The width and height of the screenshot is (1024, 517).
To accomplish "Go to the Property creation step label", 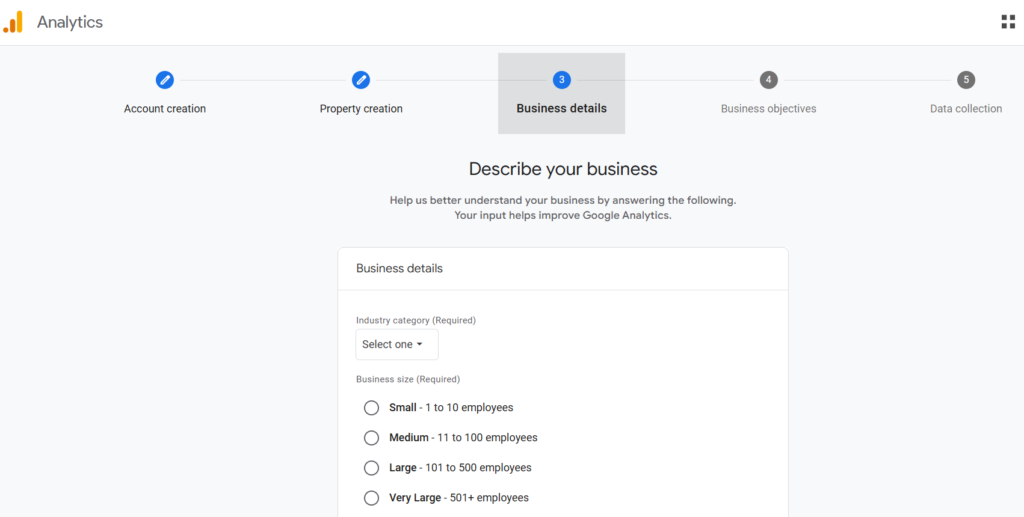I will coord(361,109).
